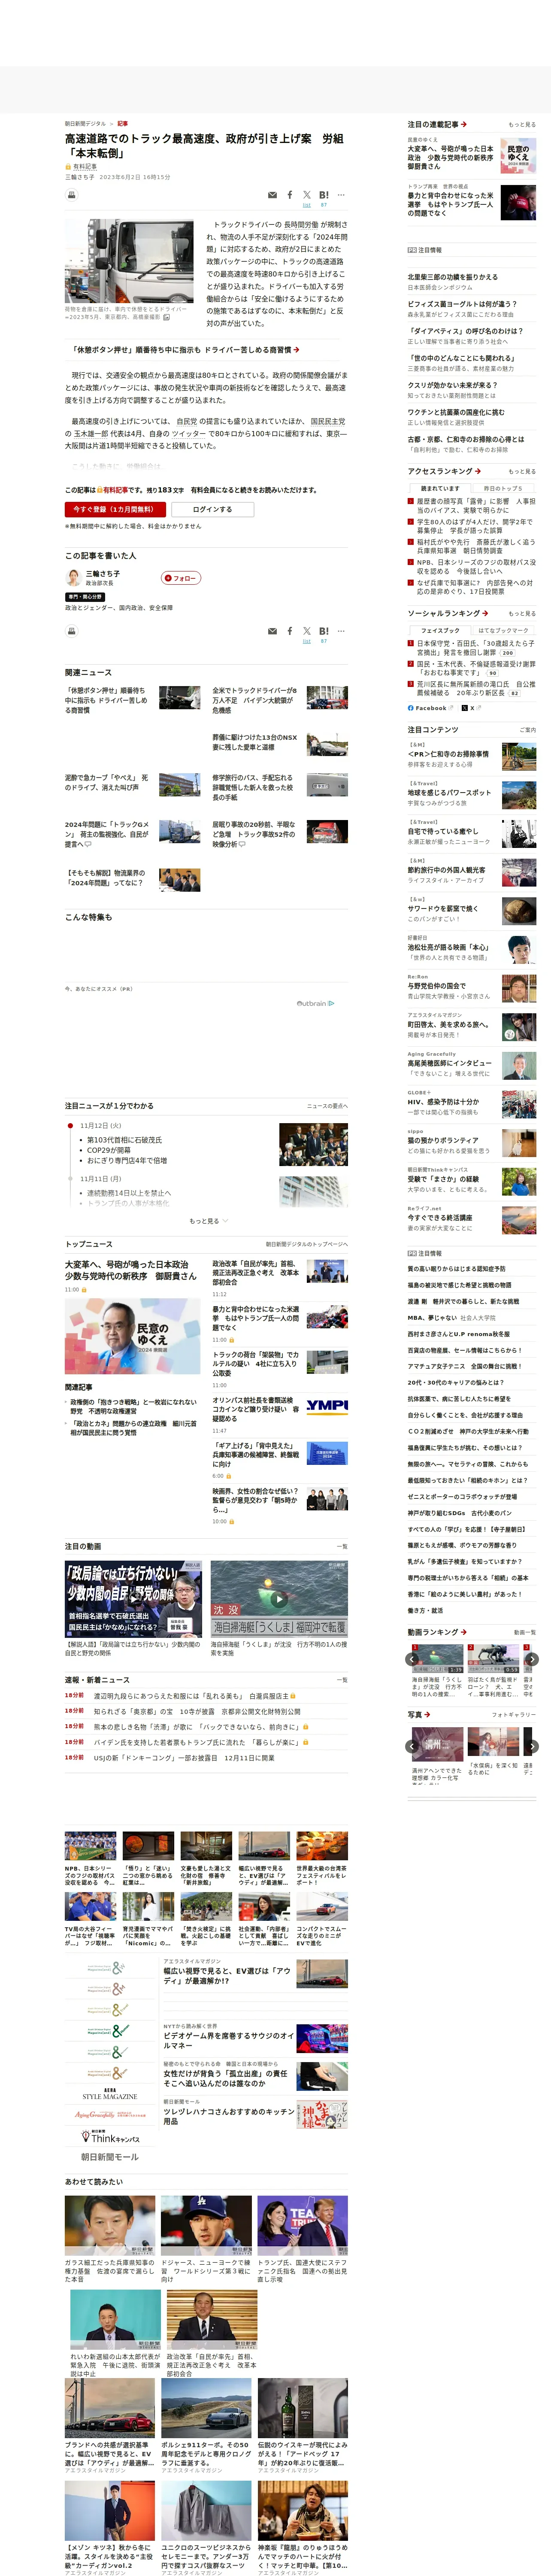Image resolution: width=551 pixels, height=2576 pixels.
Task: Open ranking item 学生80人のはずが4人だけ
Action: 476,526
